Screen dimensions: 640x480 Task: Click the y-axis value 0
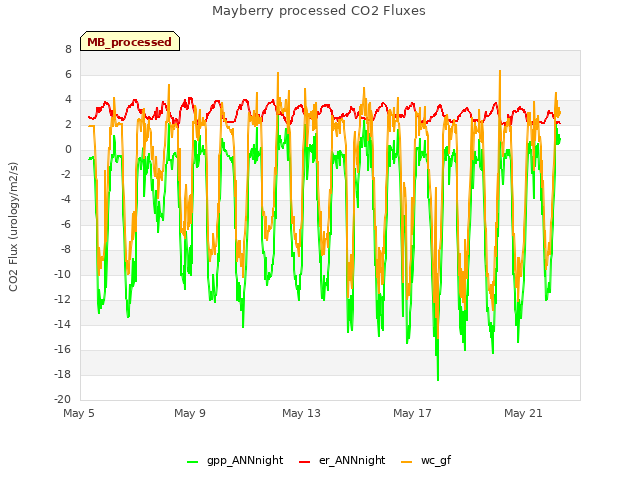pyautogui.click(x=68, y=150)
